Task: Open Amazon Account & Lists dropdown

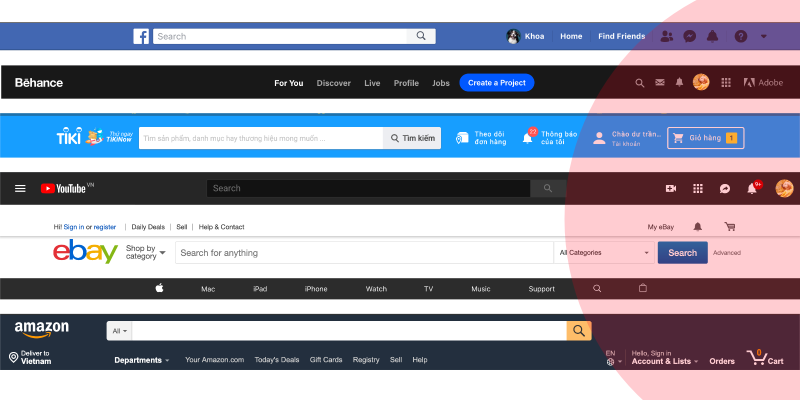Action: (665, 358)
